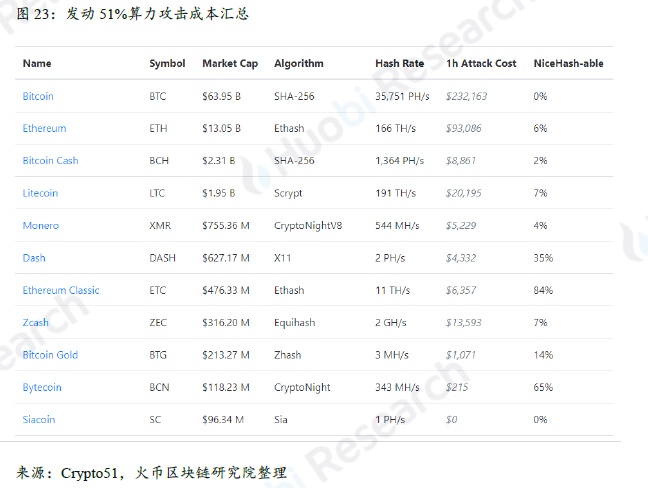Click the 14% NiceHash-able value
This screenshot has width=648, height=488.
tap(543, 355)
